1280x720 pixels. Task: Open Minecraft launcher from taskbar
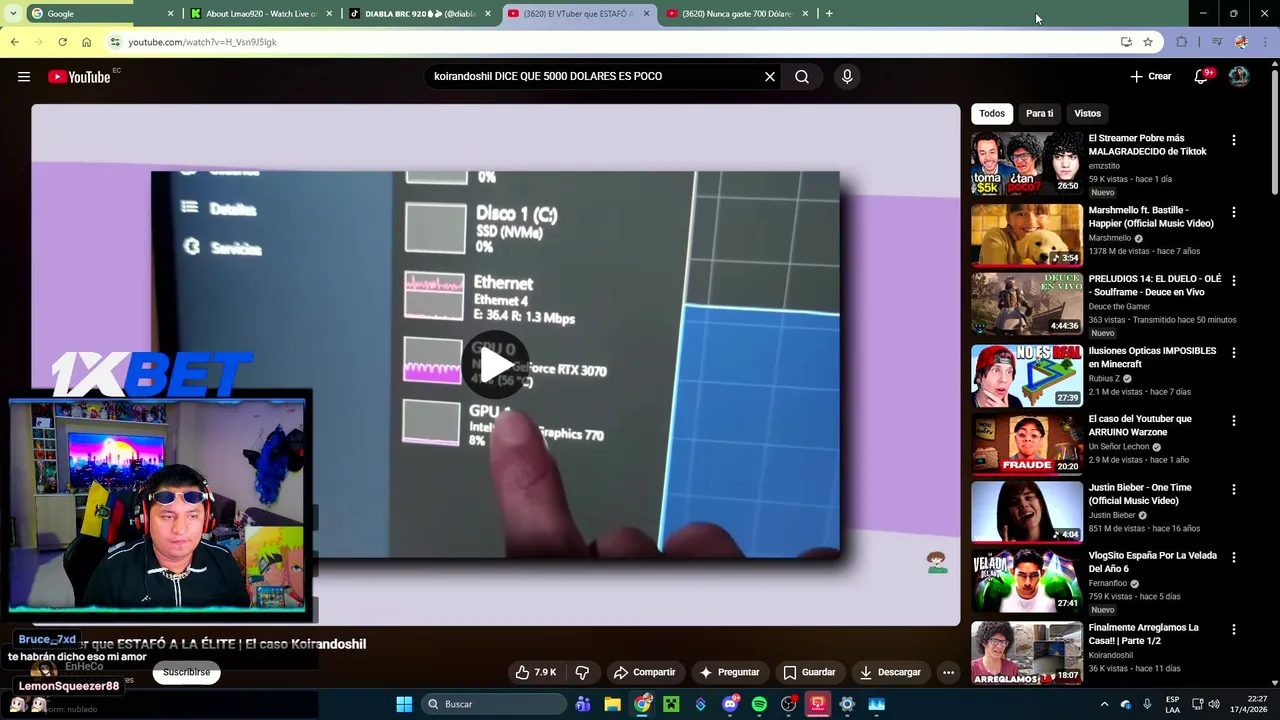(671, 704)
